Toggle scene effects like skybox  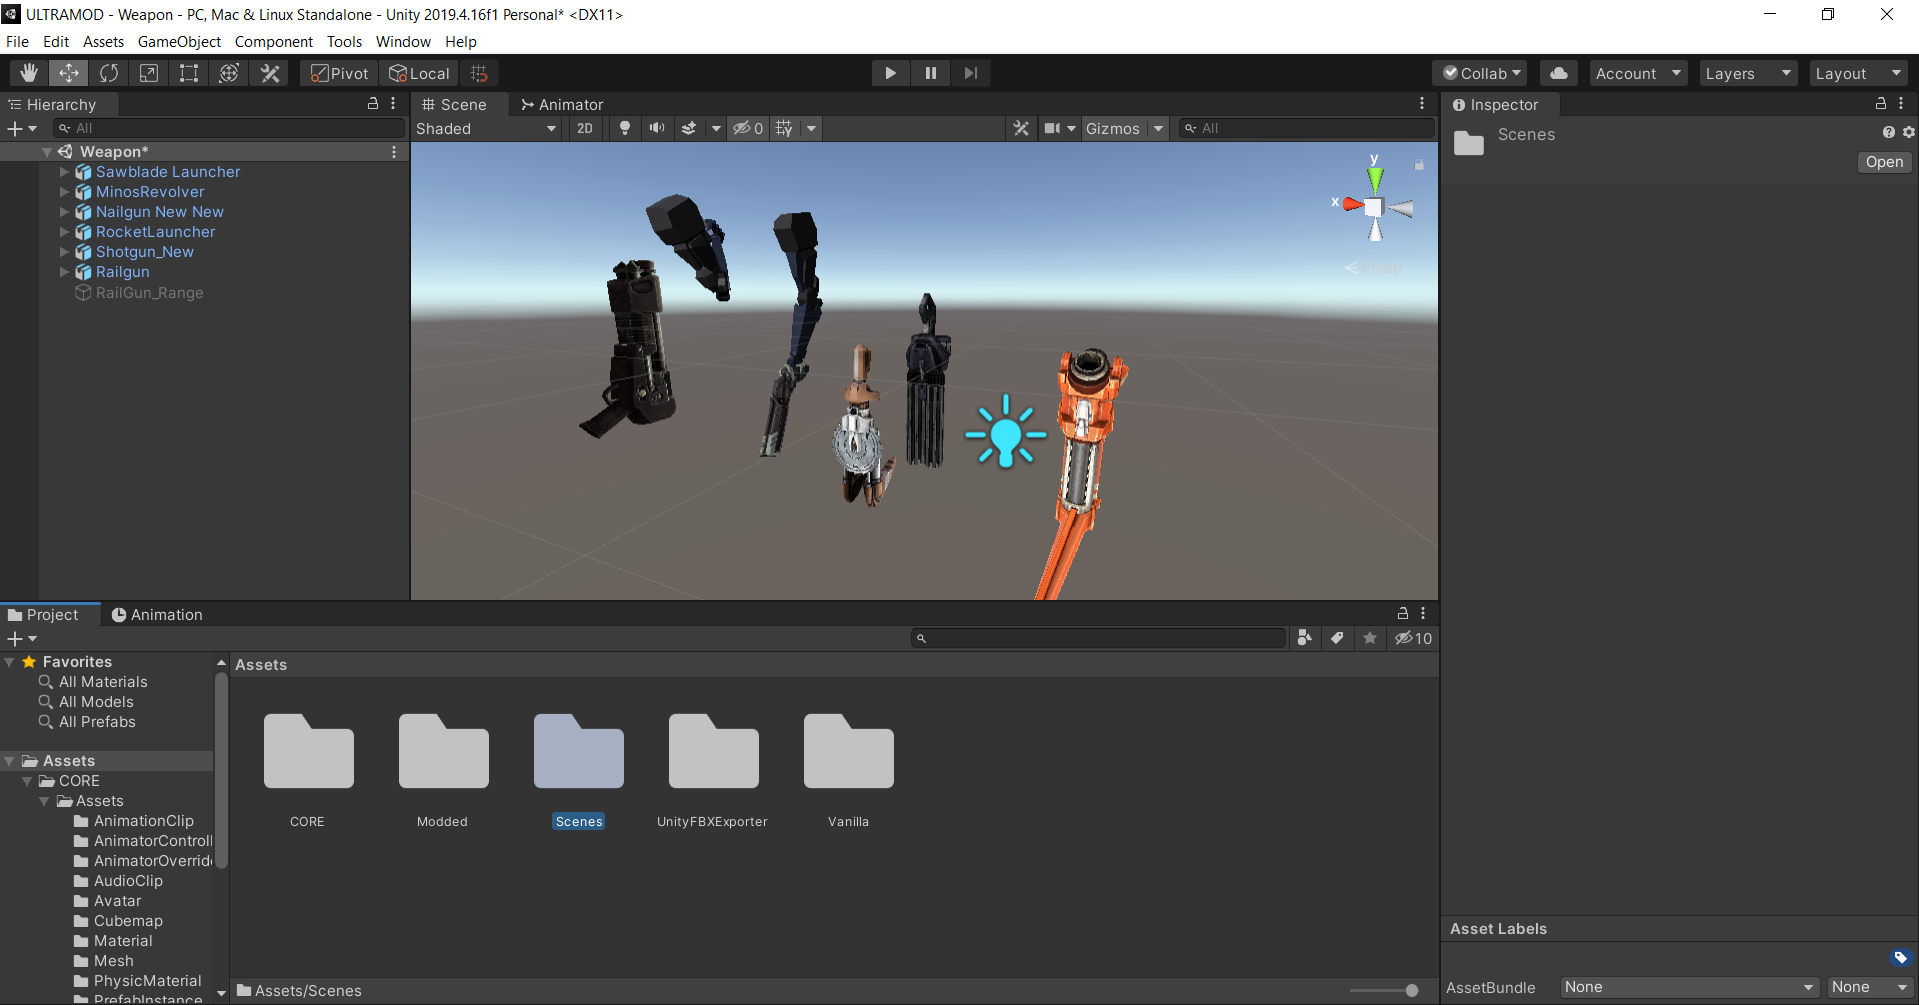pyautogui.click(x=689, y=128)
